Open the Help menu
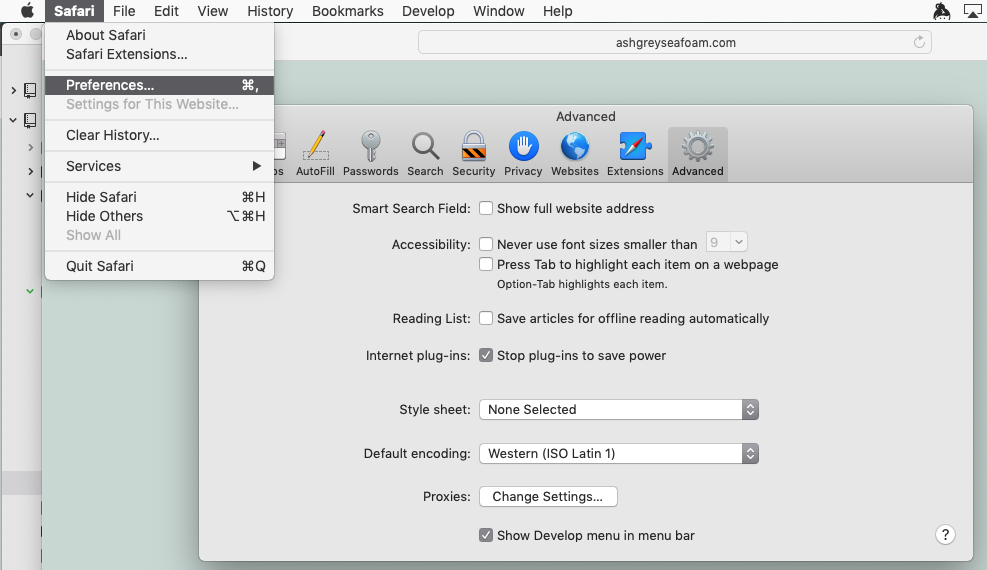987x570 pixels. [x=558, y=11]
